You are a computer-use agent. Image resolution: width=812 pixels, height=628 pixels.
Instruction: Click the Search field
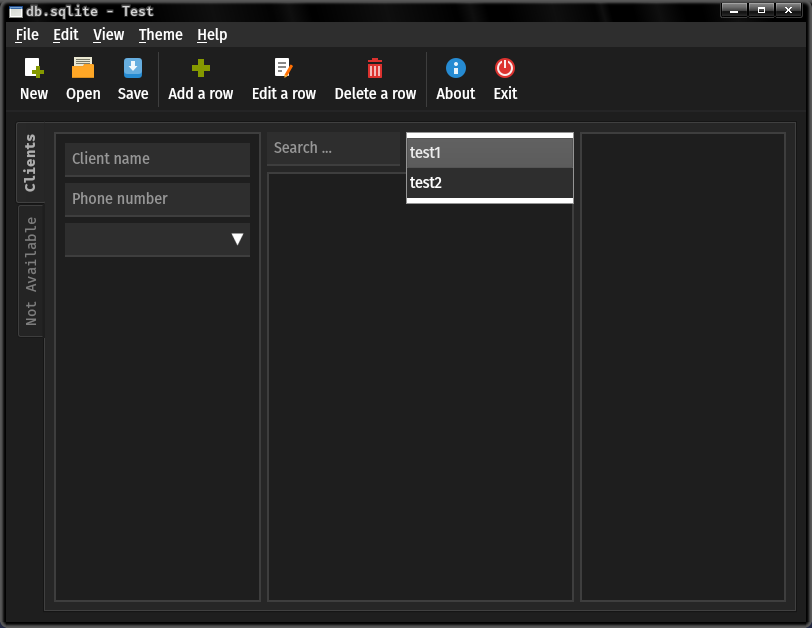pyautogui.click(x=334, y=149)
